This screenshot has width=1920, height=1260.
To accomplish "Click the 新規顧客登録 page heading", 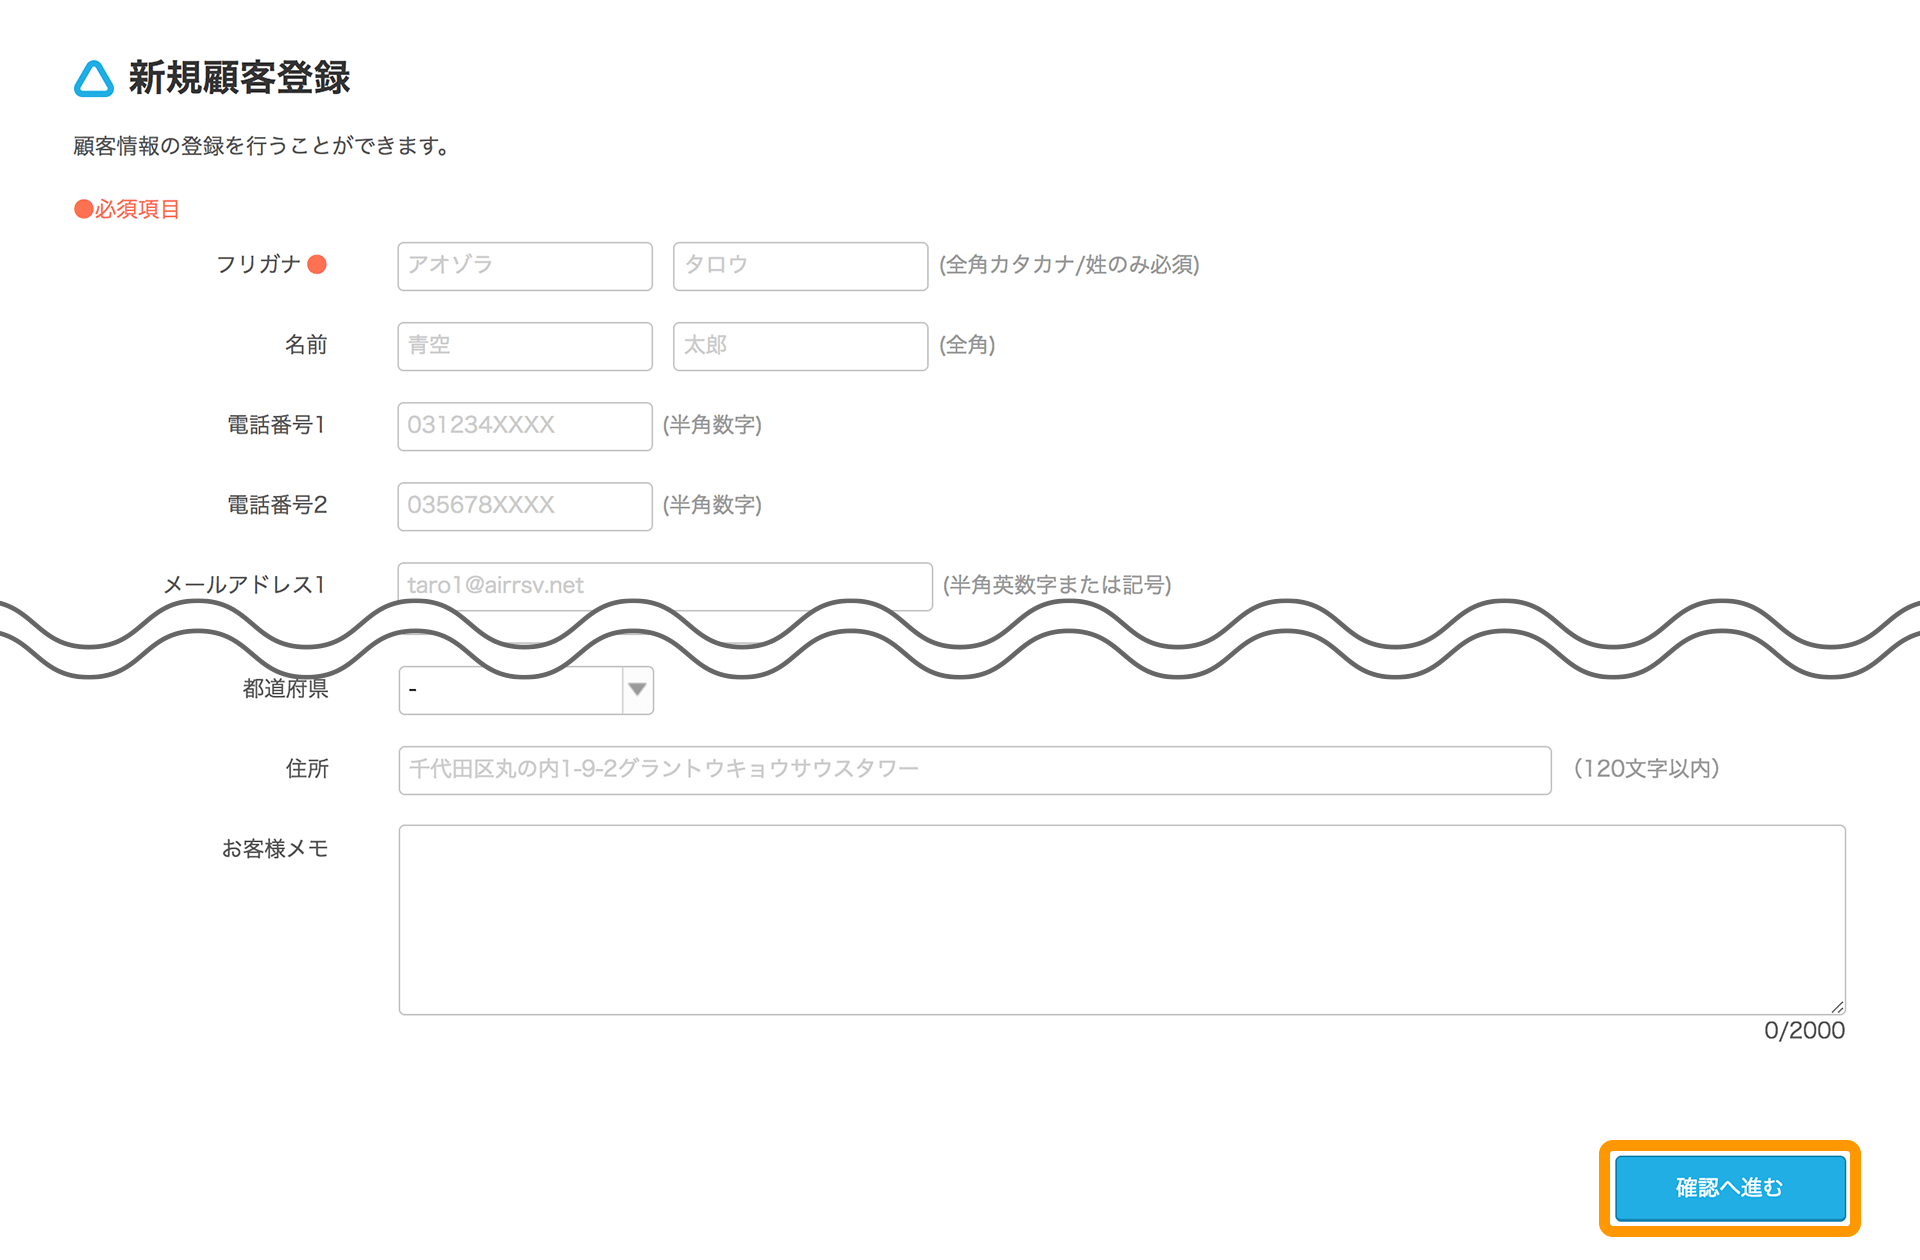I will 239,78.
